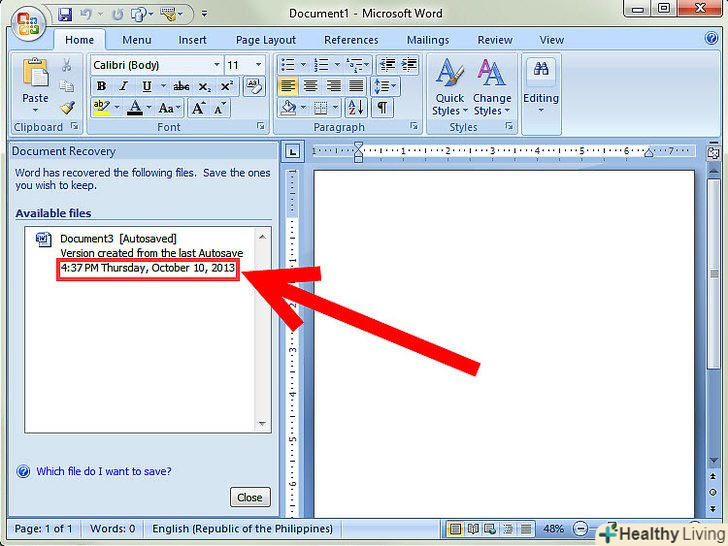Click the Redo repeat icon
The height and width of the screenshot is (546, 728).
pos(117,14)
